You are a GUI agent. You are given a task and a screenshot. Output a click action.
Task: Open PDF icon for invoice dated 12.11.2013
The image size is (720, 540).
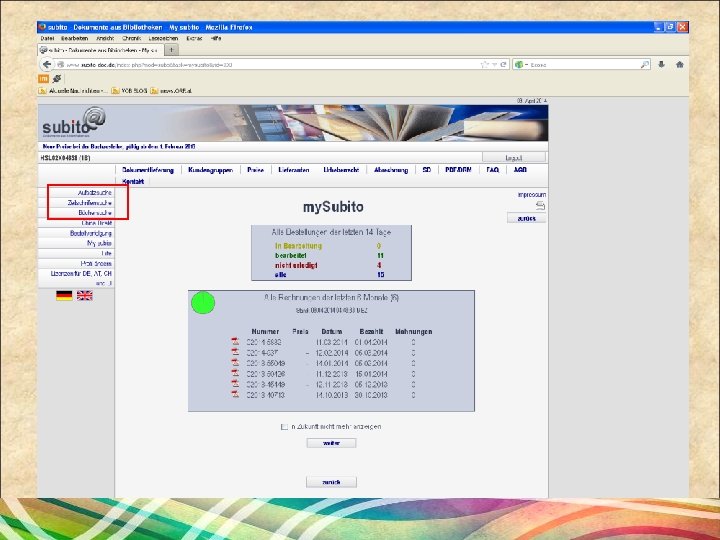coord(235,384)
